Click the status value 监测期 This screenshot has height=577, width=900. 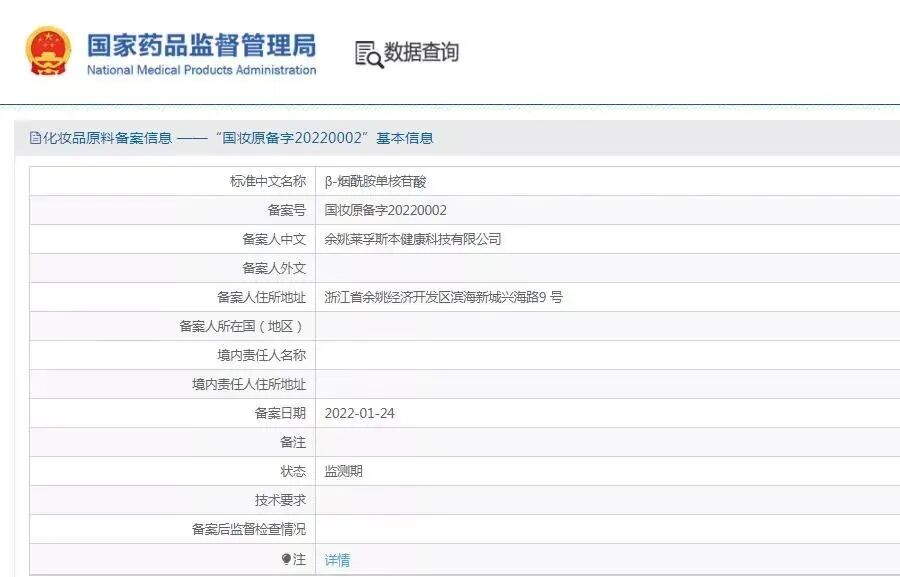[344, 471]
